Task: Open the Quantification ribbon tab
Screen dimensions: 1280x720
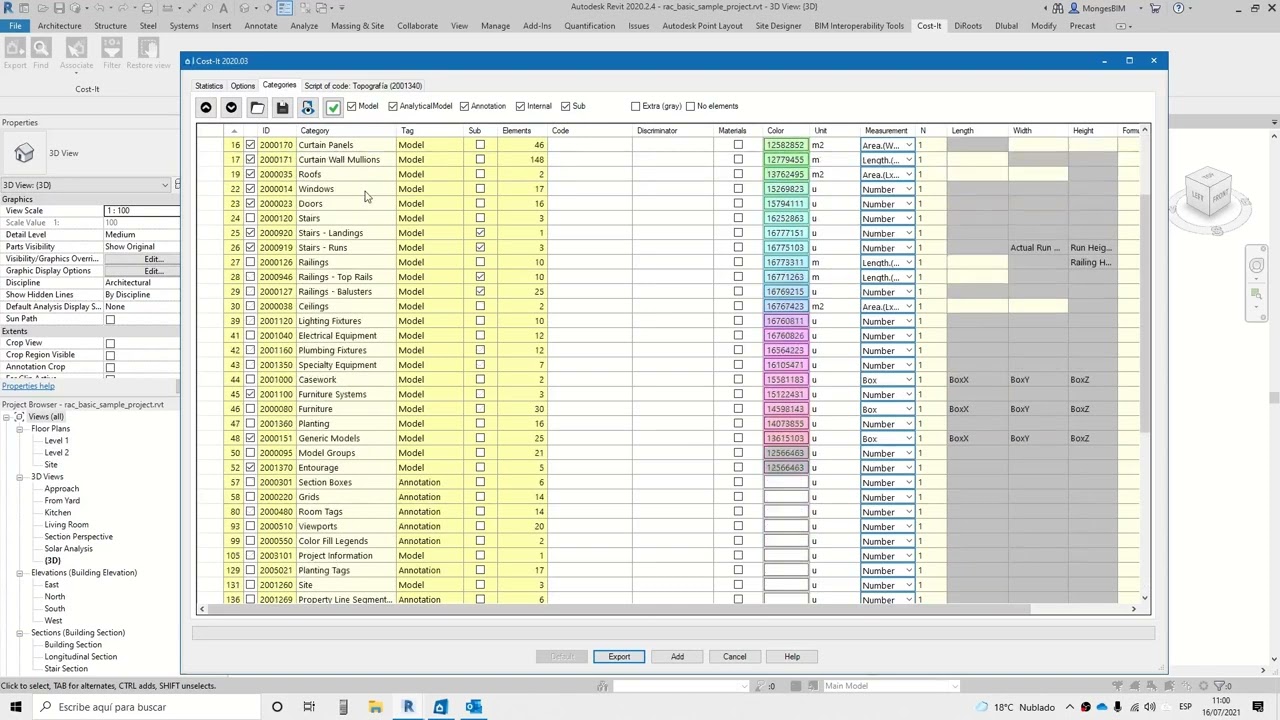Action: click(x=589, y=26)
